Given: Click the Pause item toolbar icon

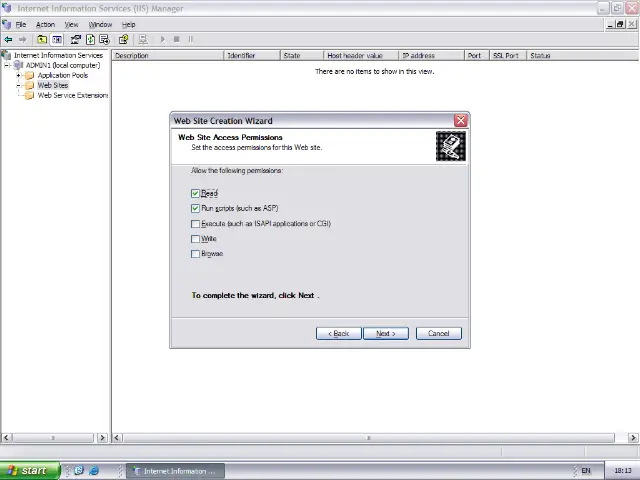Looking at the screenshot, I should click(191, 40).
